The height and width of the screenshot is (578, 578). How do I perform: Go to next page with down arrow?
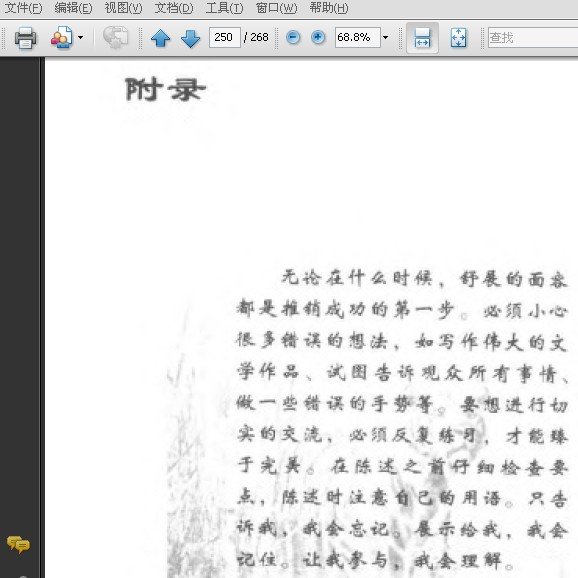click(191, 38)
